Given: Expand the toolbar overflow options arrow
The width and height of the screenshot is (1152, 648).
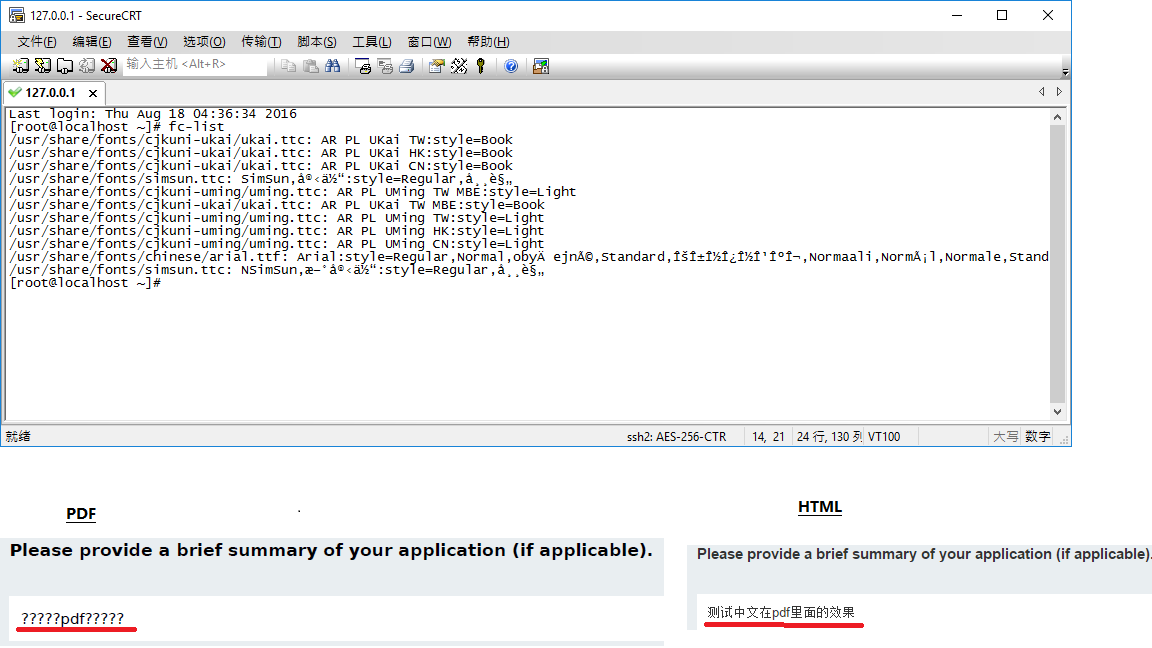Looking at the screenshot, I should click(x=1065, y=71).
